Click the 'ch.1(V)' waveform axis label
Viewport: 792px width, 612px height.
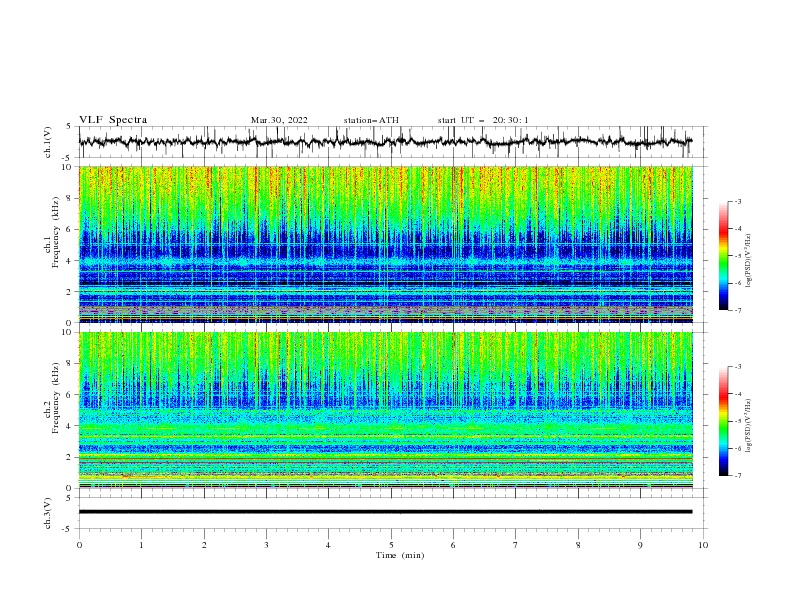click(48, 142)
